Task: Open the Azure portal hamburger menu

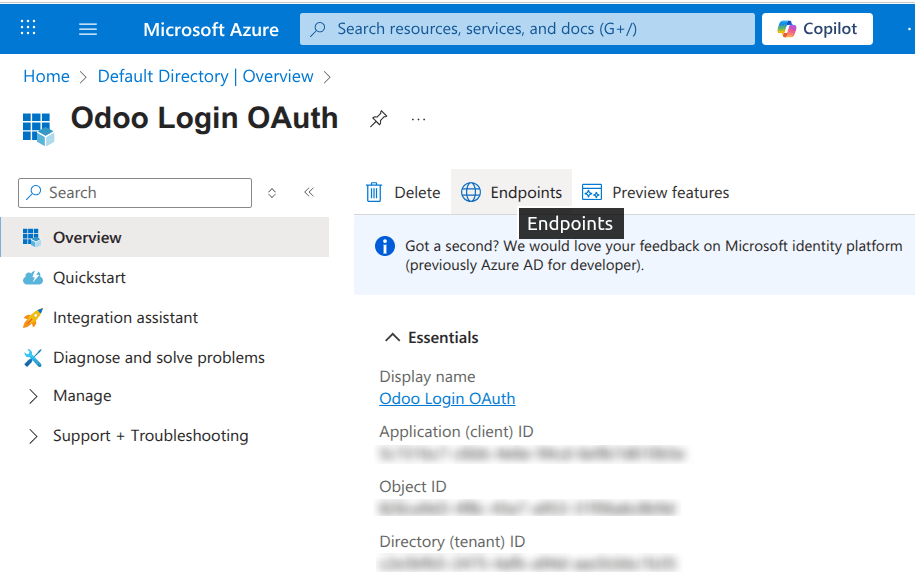Action: pyautogui.click(x=88, y=28)
